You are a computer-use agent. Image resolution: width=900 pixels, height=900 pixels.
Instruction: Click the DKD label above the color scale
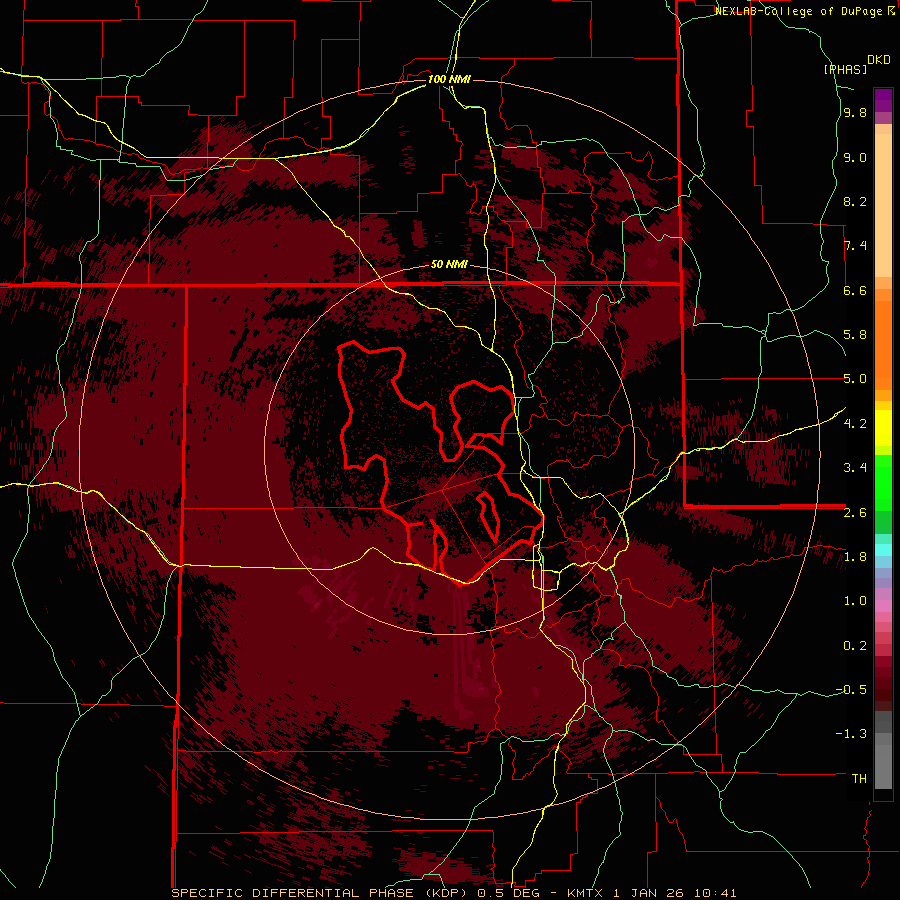[879, 60]
